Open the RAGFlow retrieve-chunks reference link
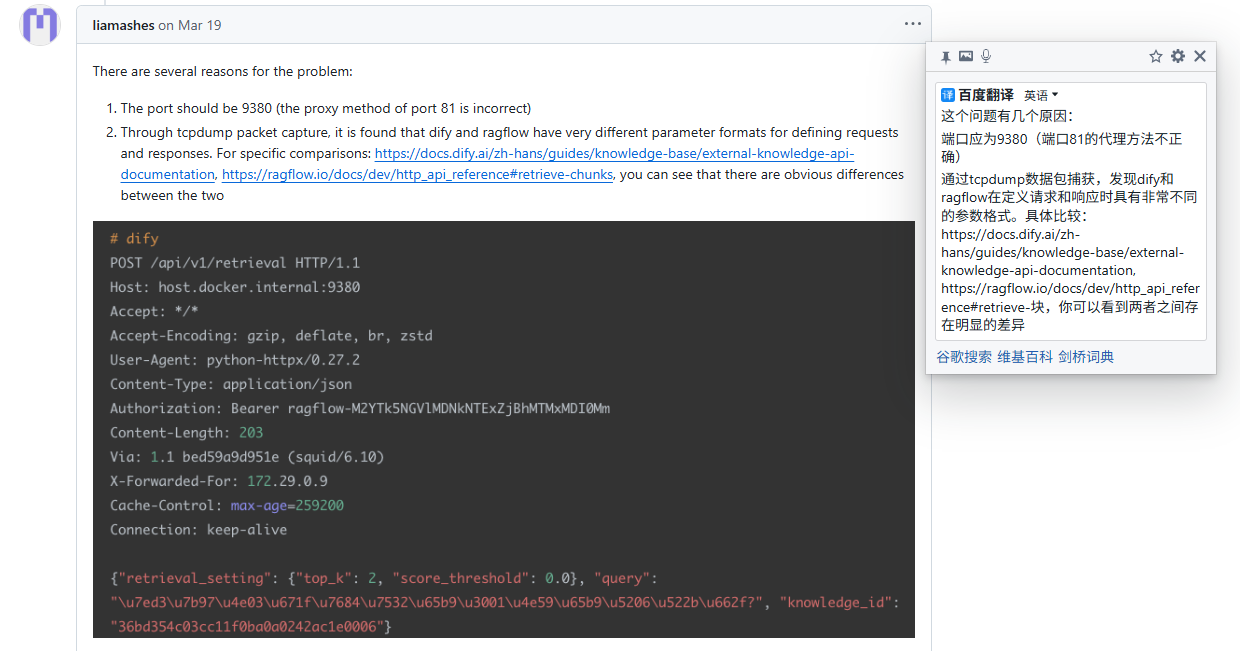The image size is (1240, 651). tap(416, 174)
